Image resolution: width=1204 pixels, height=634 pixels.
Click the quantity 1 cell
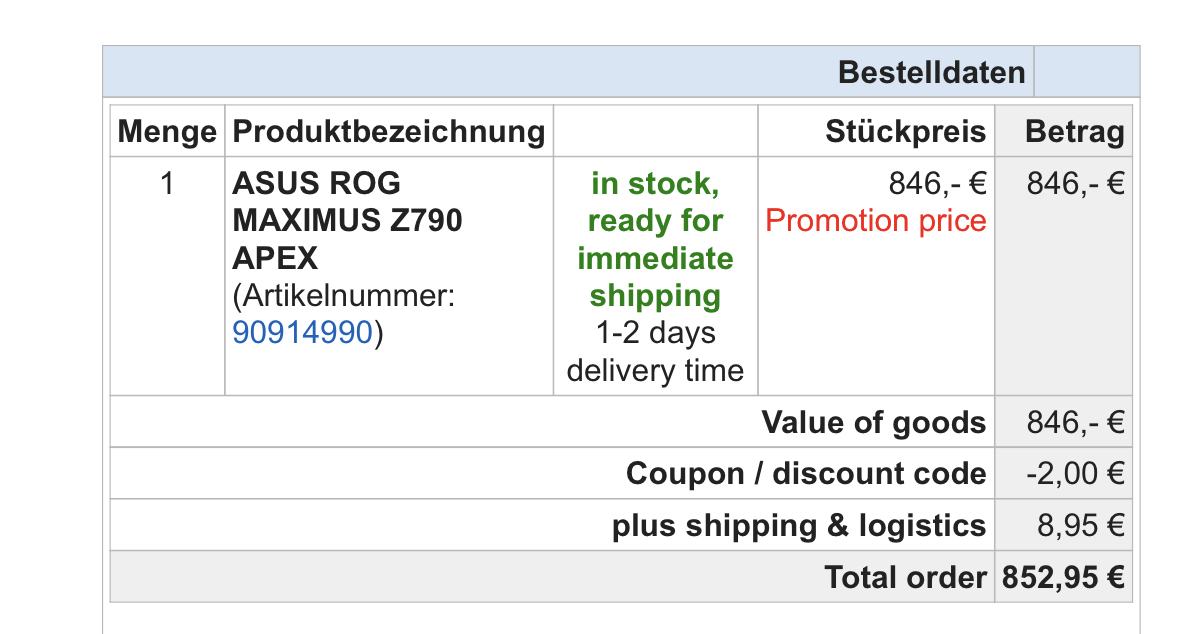[x=166, y=184]
